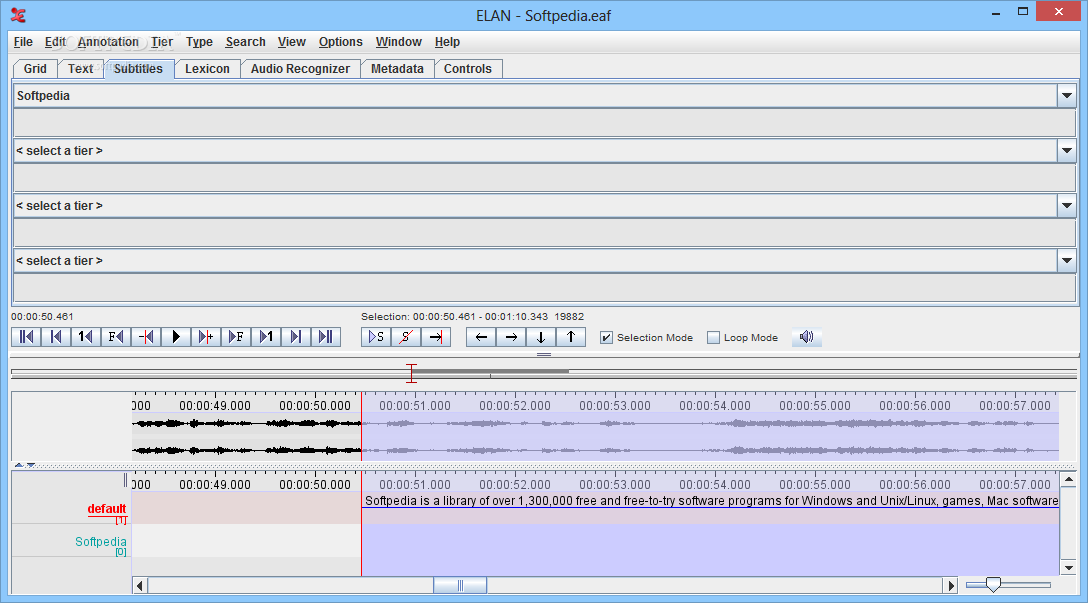
Task: Click the horizontal scrollbar thumb
Action: [460, 586]
